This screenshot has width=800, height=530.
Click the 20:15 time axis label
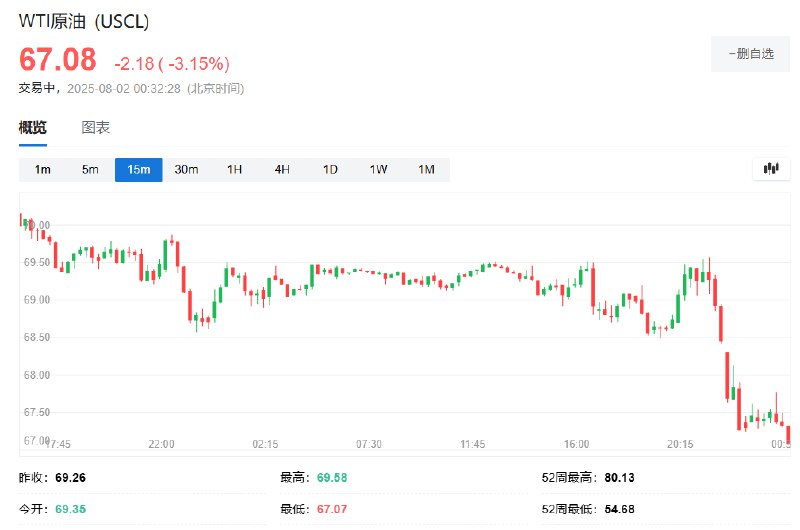click(680, 444)
